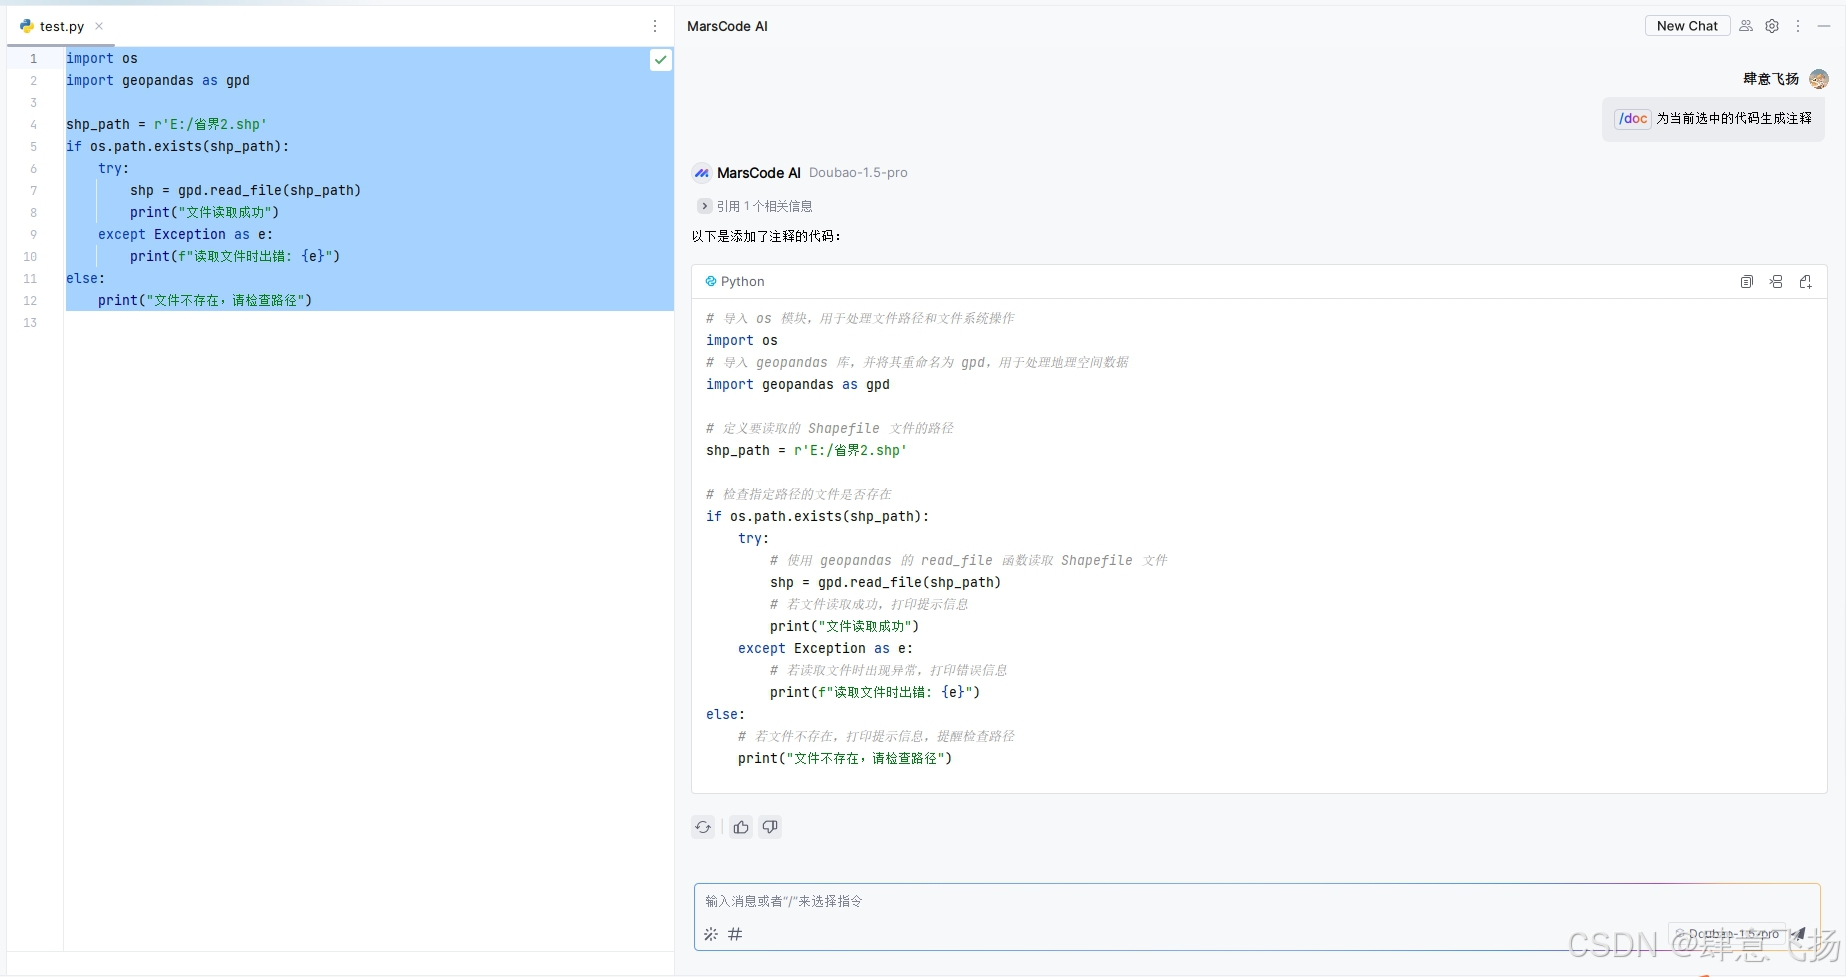Click print("文件读取成功") in the editor
Screen dimensions: 1846x977
click(204, 213)
